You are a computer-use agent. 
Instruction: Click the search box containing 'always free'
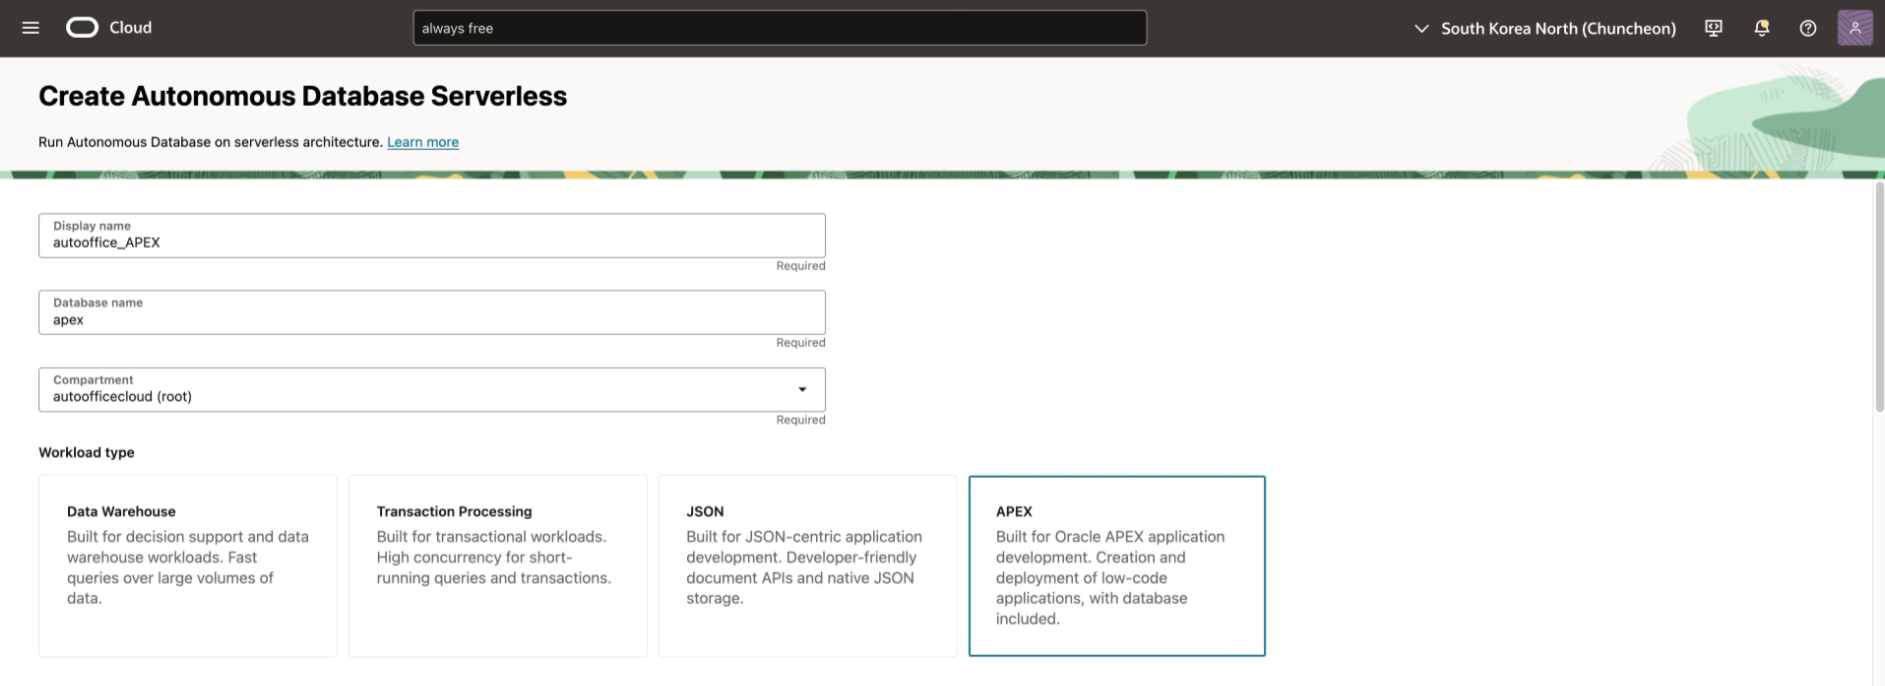click(x=779, y=28)
